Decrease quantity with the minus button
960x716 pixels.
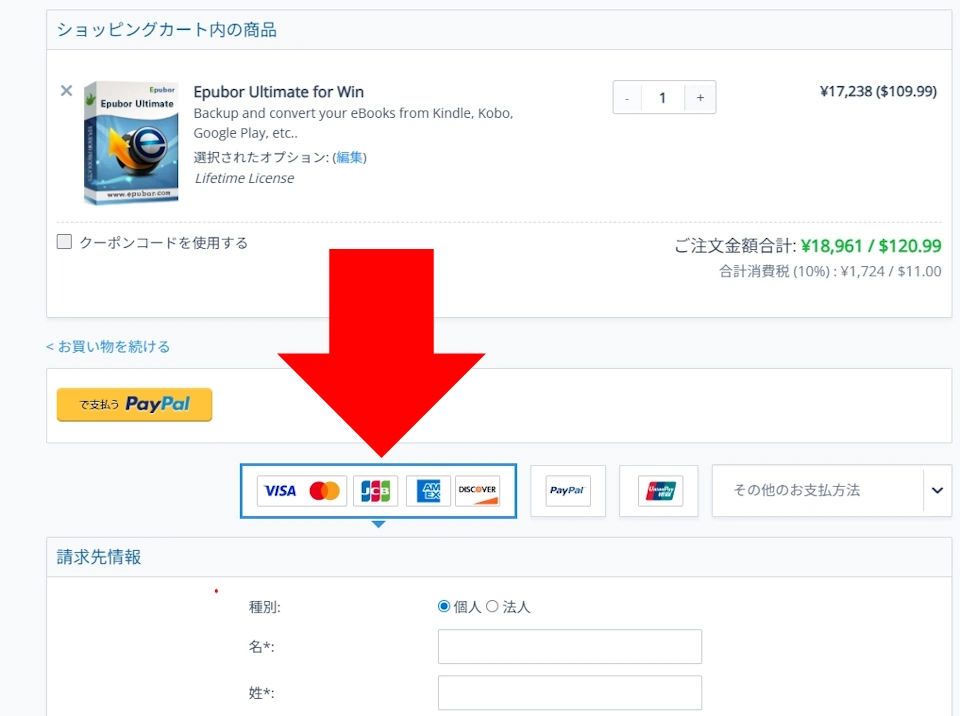(627, 98)
